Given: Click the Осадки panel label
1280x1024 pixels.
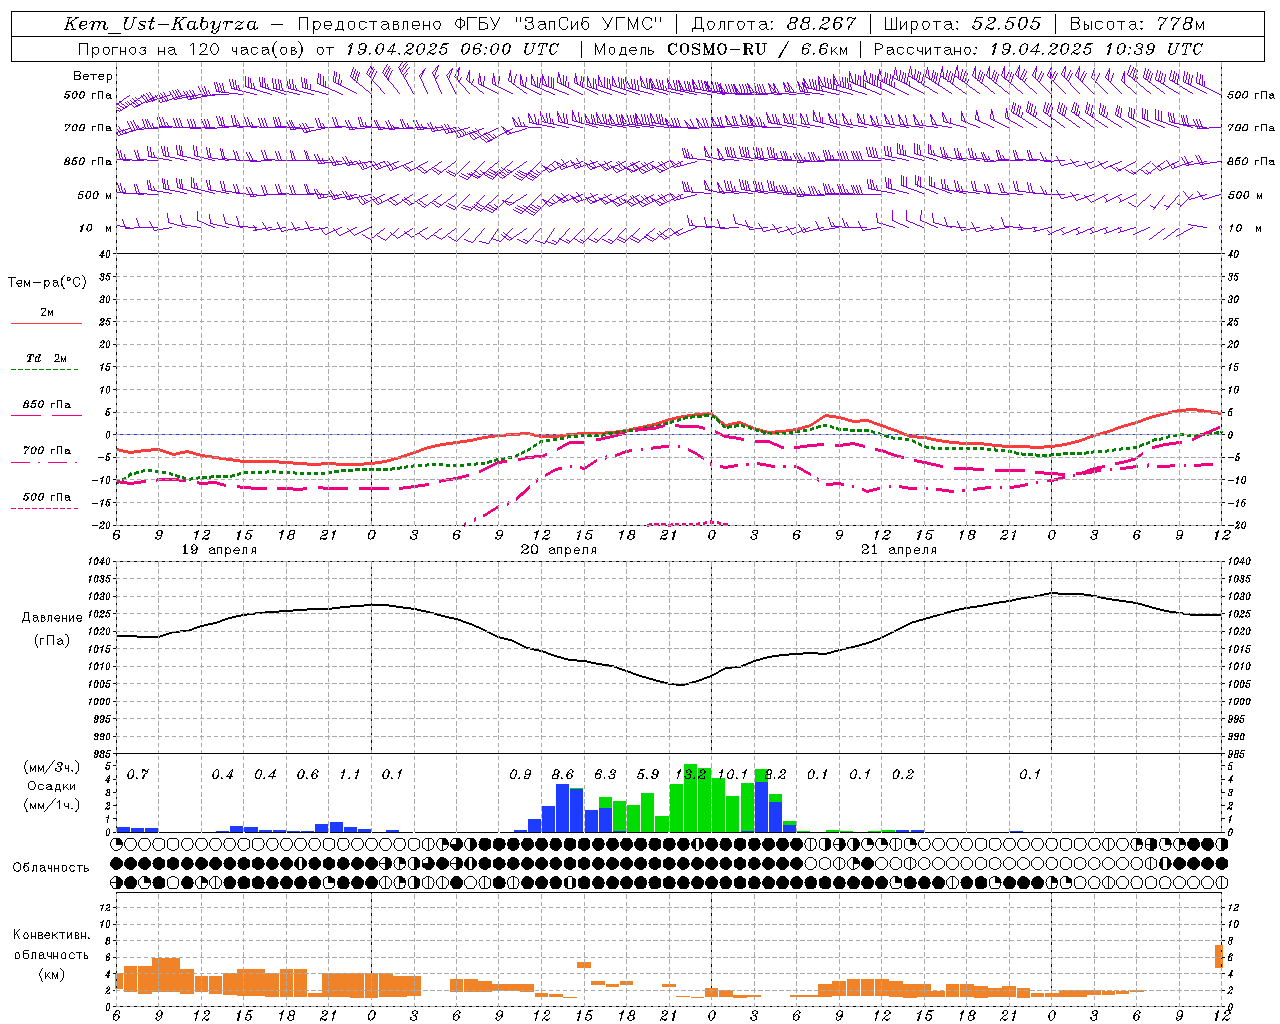Looking at the screenshot, I should coord(51,786).
